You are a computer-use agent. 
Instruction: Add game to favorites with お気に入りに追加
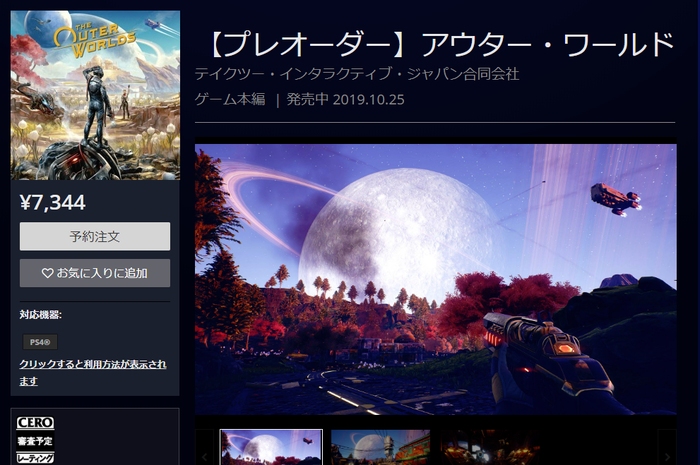coord(95,273)
